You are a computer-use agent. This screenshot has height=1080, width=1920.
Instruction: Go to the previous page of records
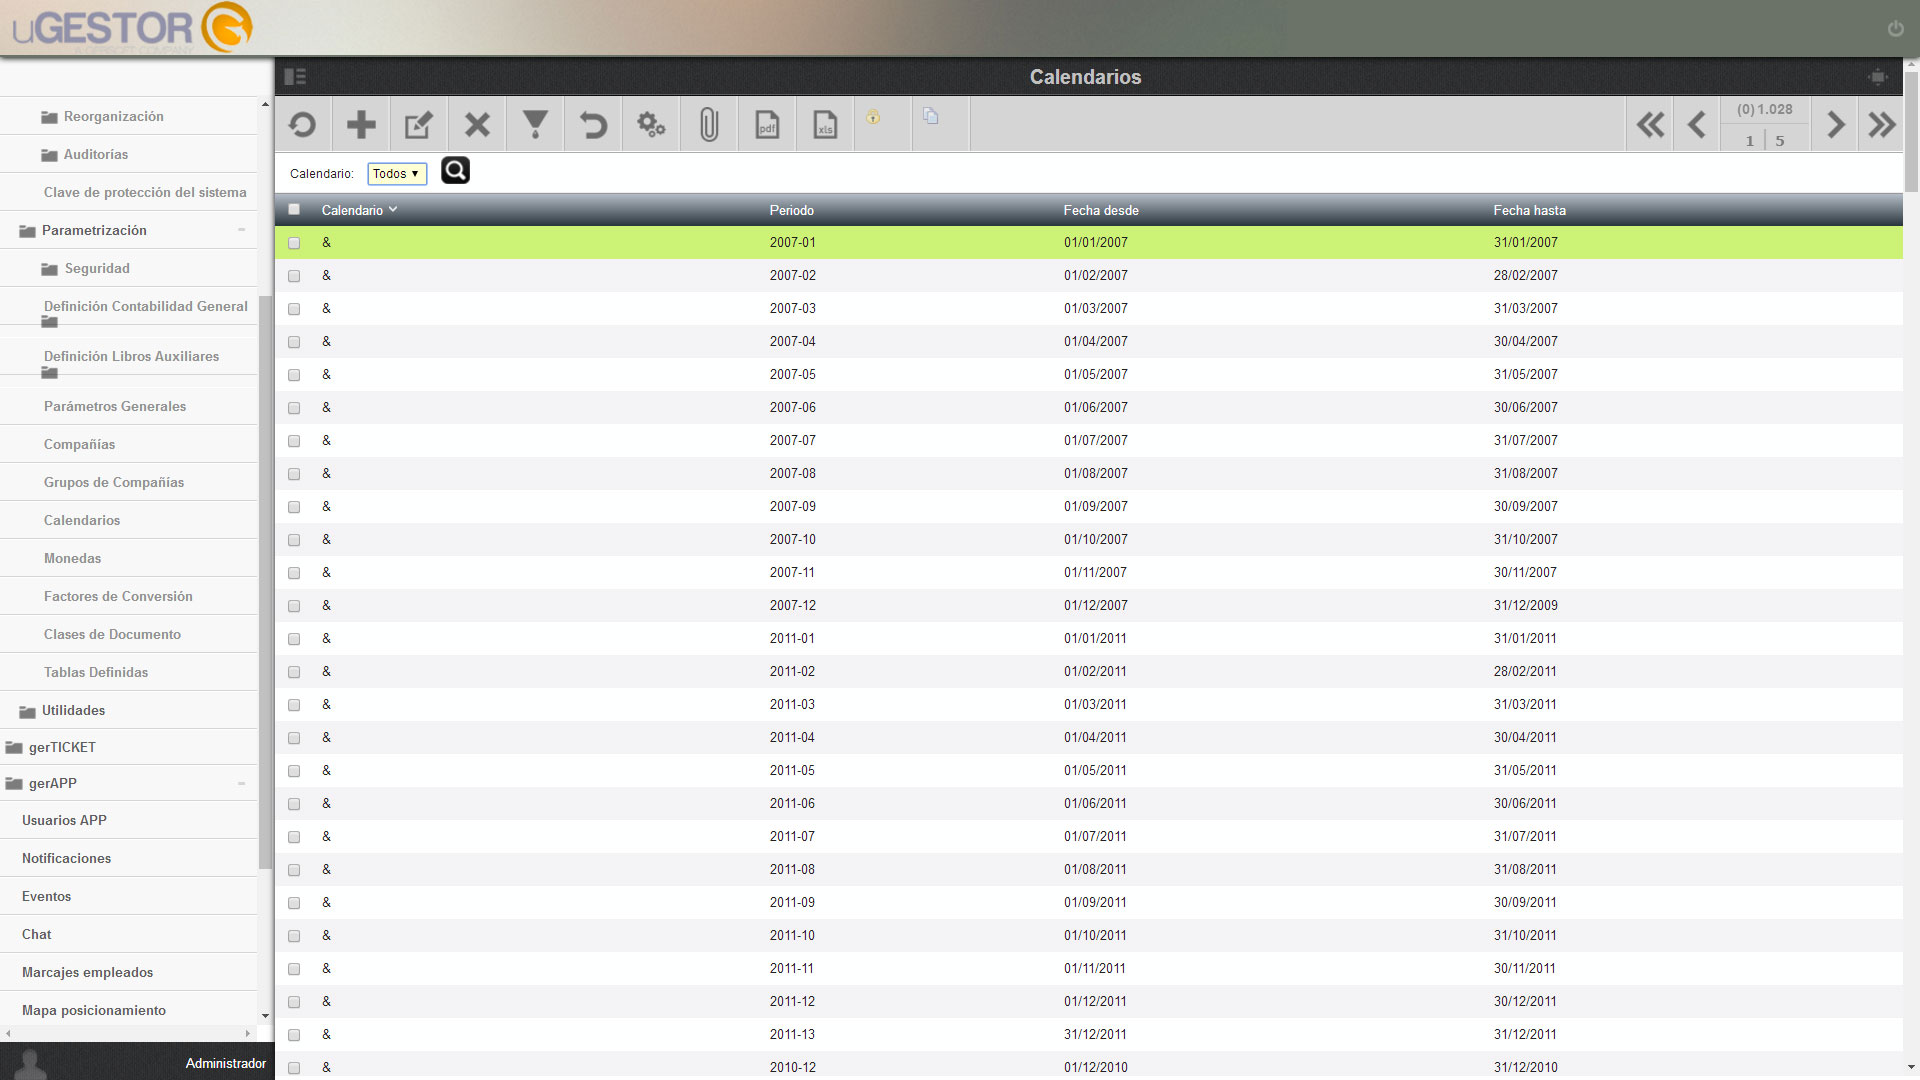coord(1696,125)
